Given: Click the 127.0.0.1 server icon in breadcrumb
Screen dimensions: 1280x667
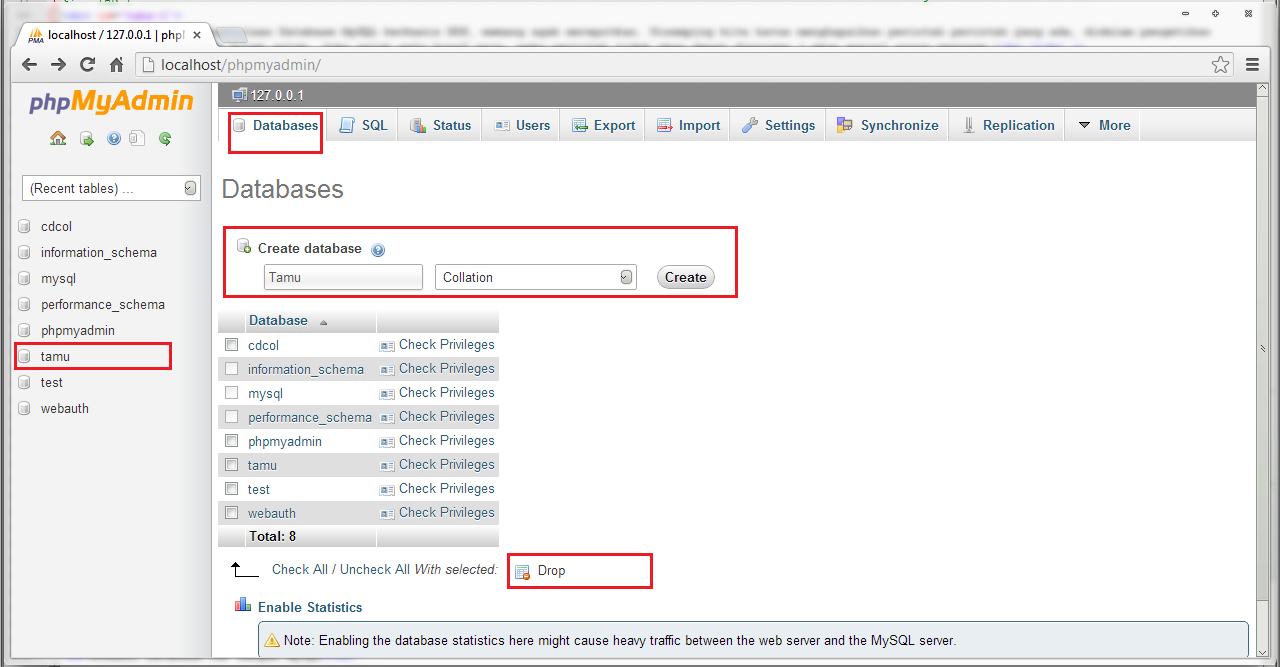Looking at the screenshot, I should [239, 95].
